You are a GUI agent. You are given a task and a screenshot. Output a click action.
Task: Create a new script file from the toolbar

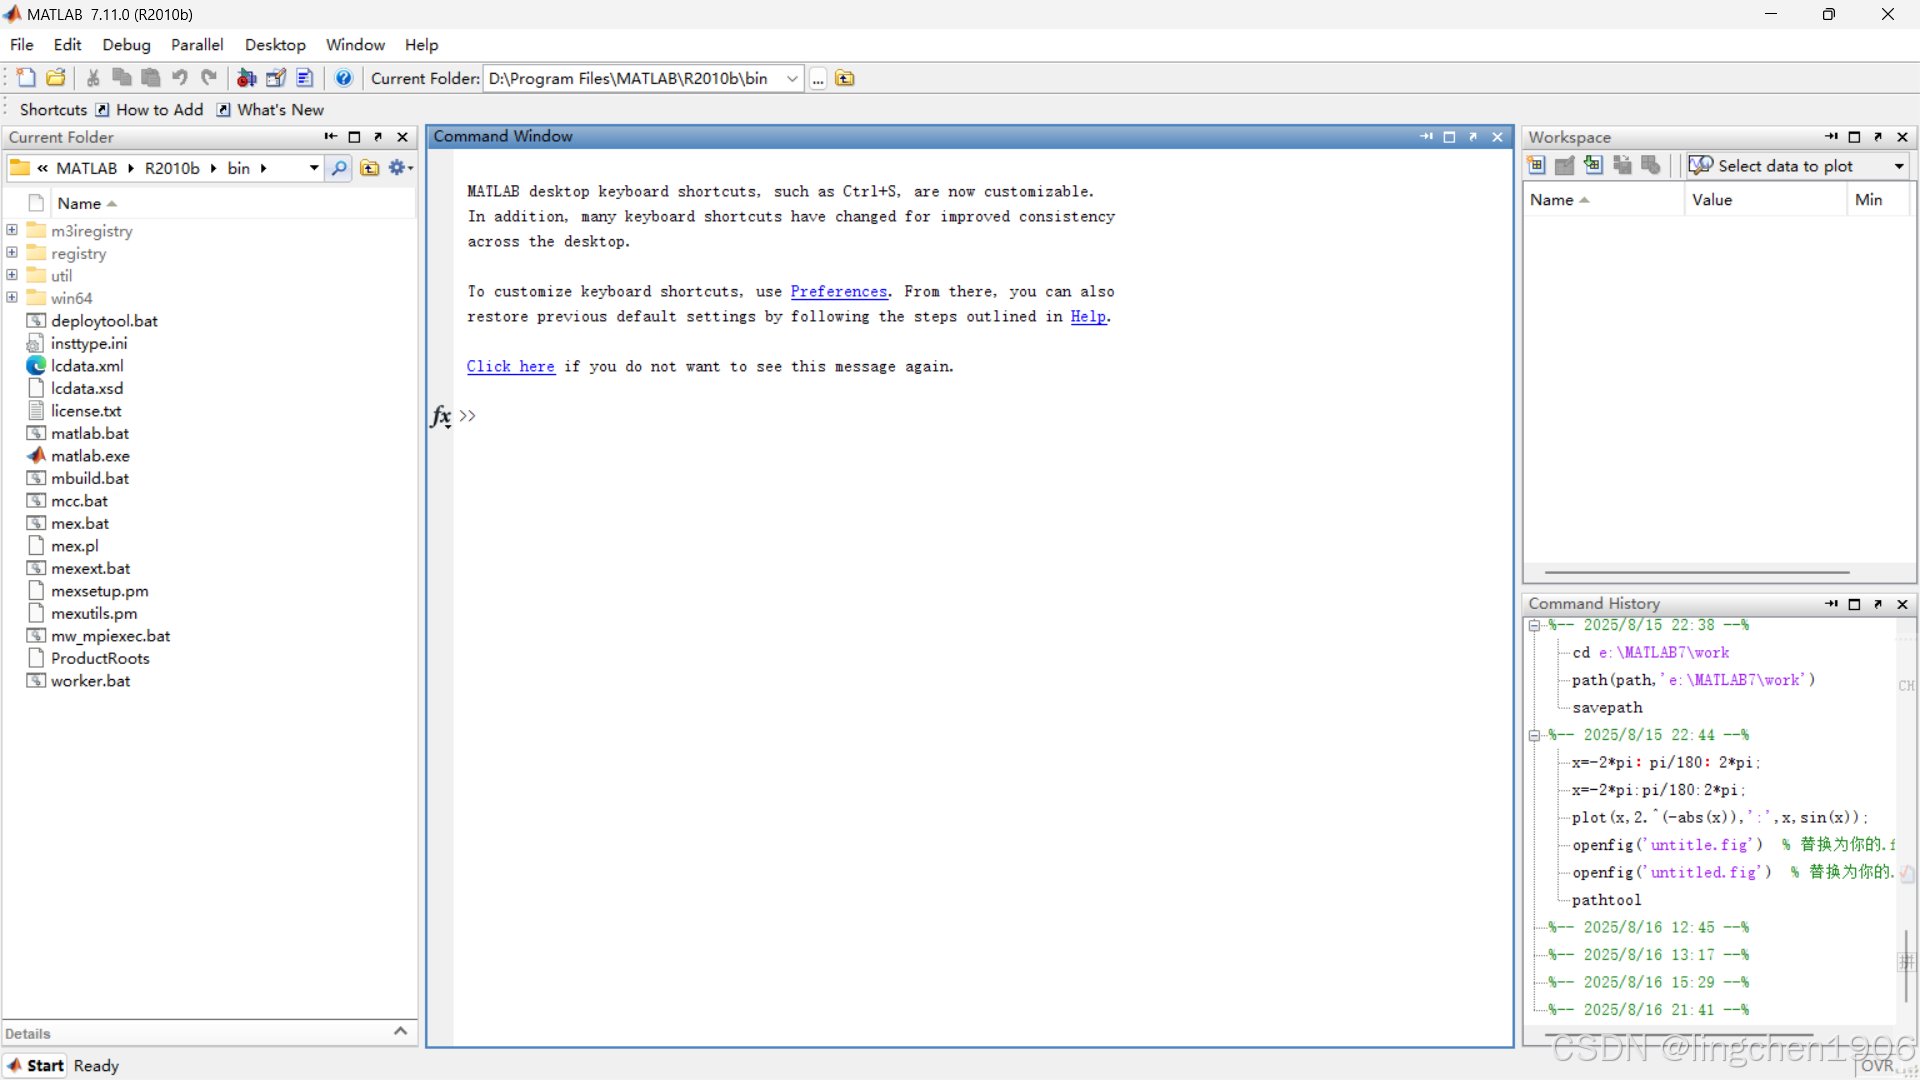tap(26, 78)
